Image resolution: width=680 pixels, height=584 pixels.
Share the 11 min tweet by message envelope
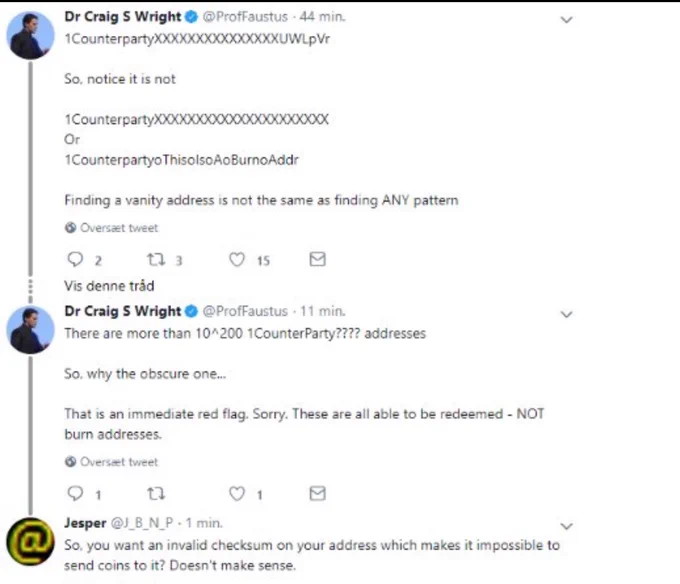317,493
